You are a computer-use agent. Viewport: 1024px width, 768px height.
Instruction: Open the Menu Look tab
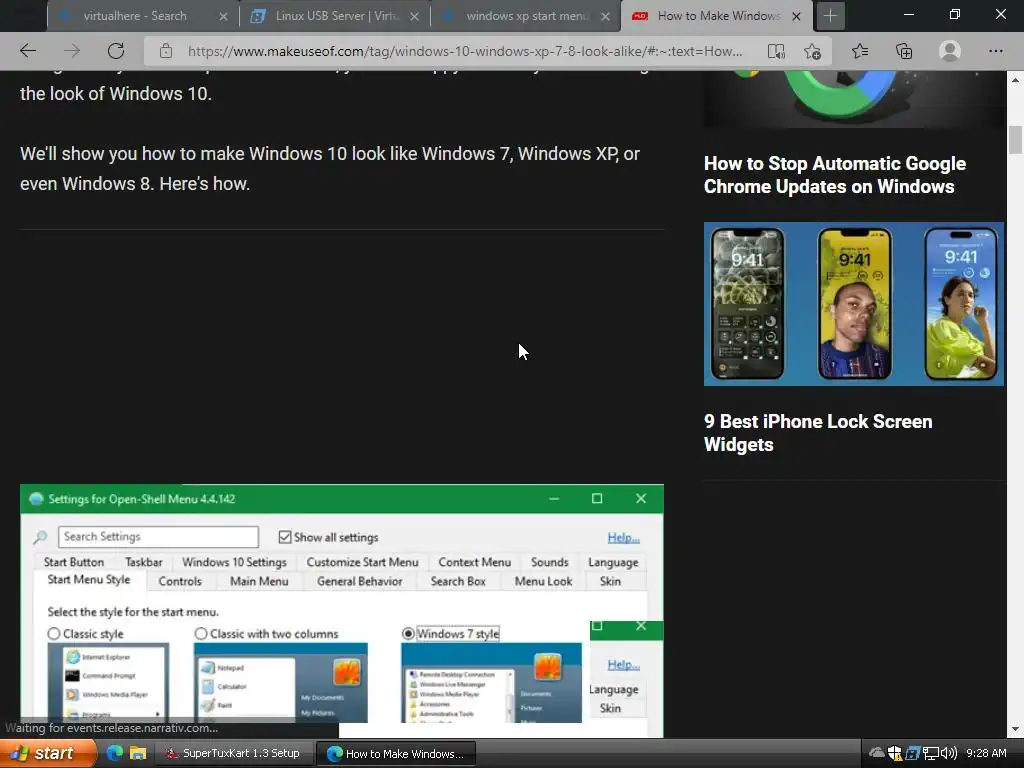[x=543, y=581]
